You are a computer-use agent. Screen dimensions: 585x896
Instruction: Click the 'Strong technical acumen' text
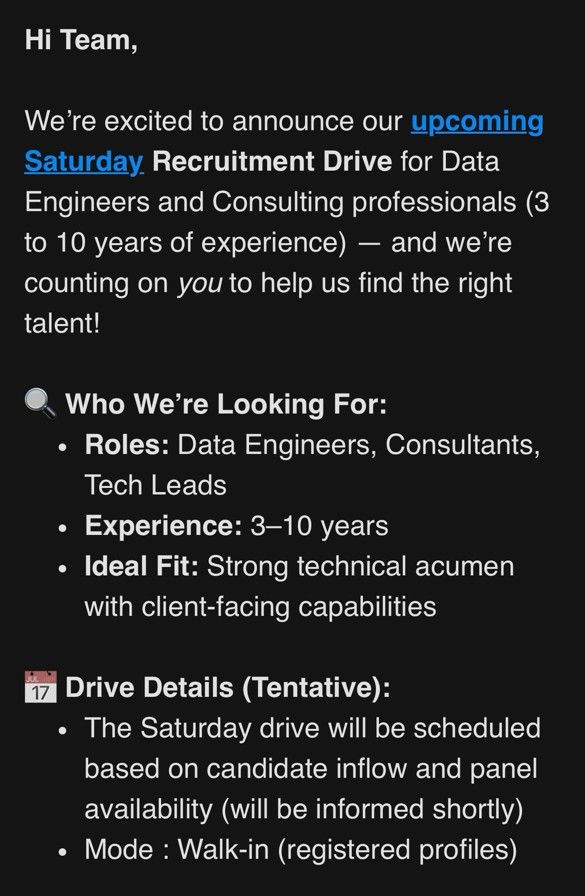pyautogui.click(x=360, y=566)
